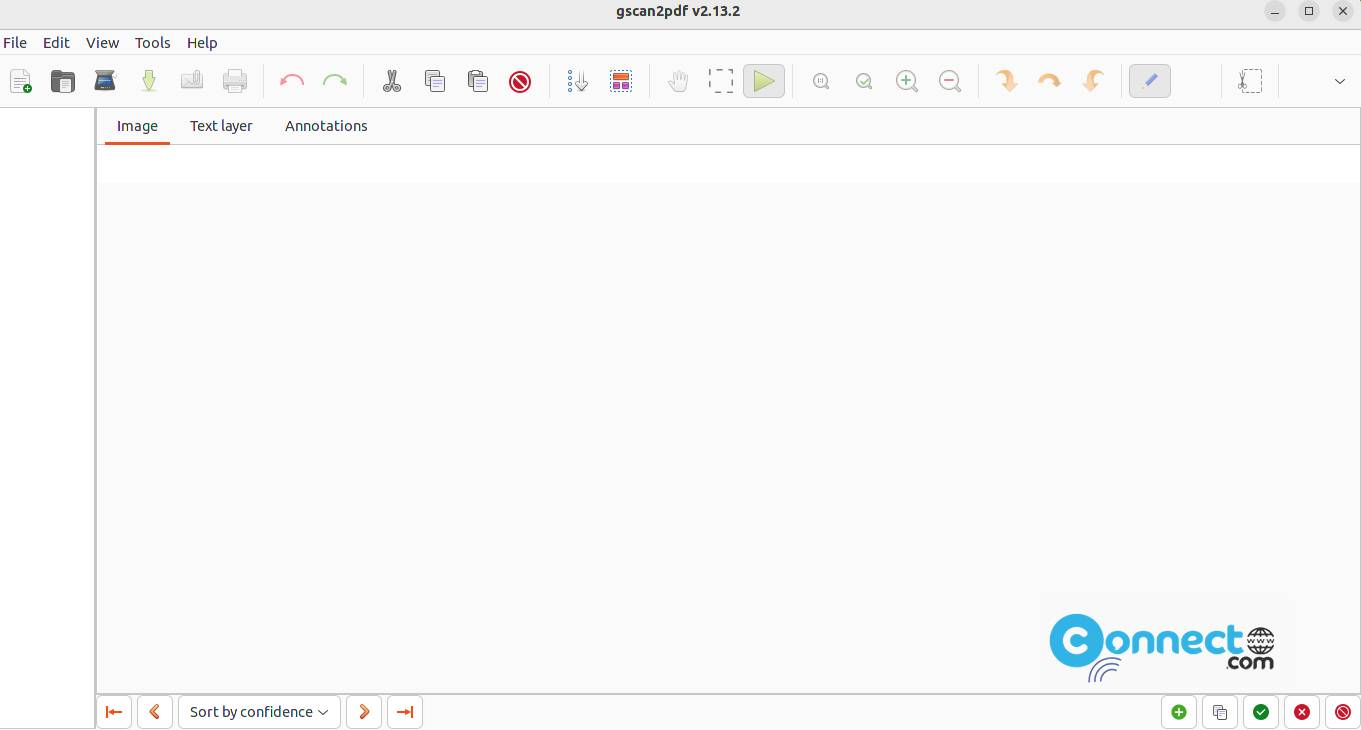Click the New document icon
The width and height of the screenshot is (1361, 730).
click(20, 81)
